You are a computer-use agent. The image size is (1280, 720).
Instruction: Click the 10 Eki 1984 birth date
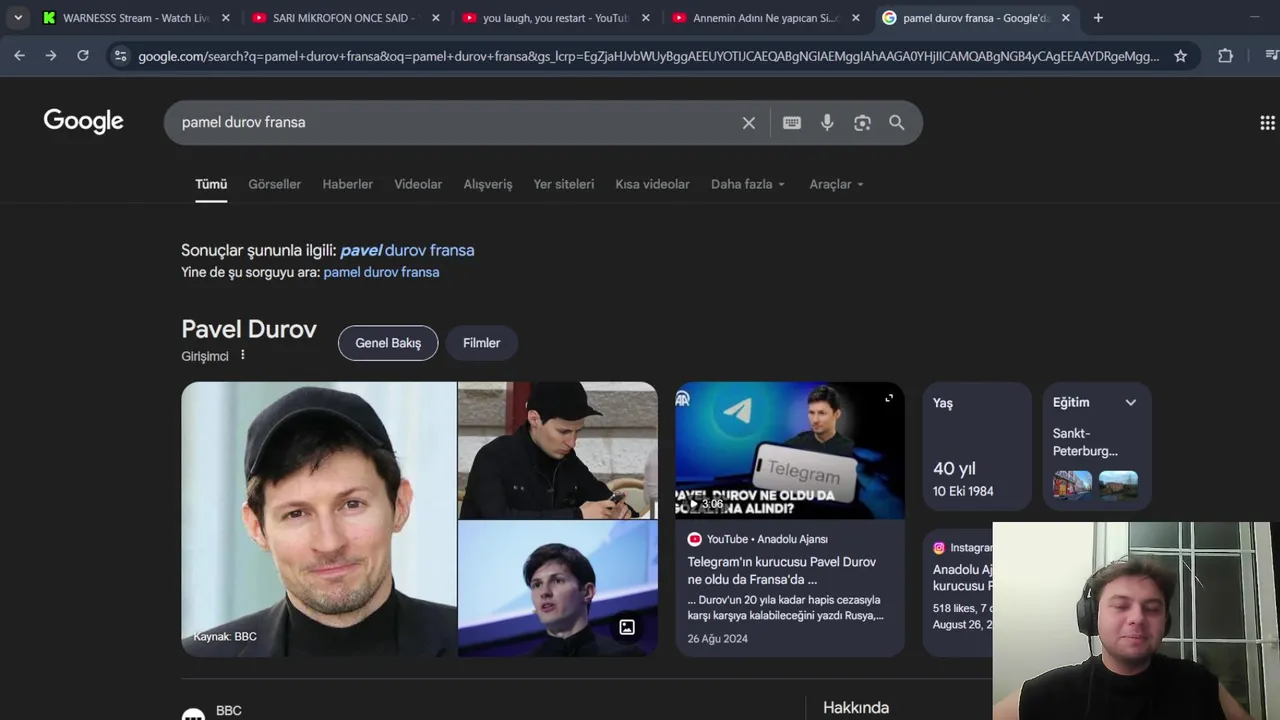pos(963,491)
